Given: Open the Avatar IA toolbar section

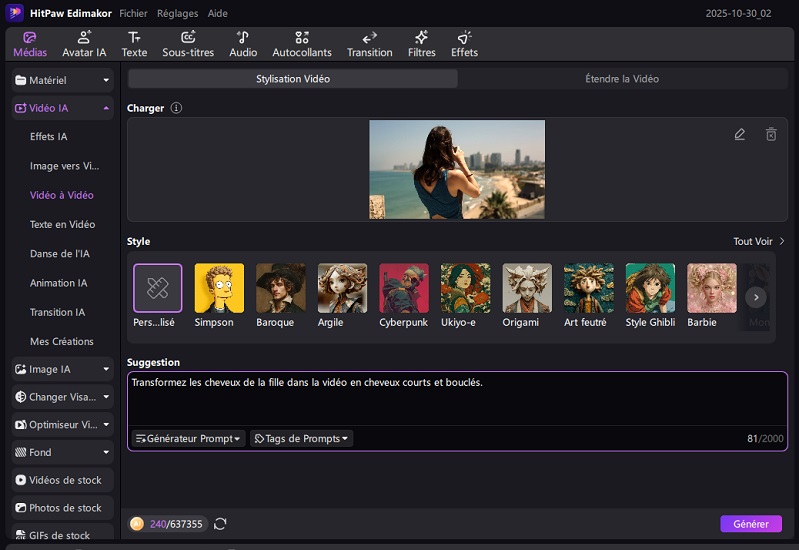Looking at the screenshot, I should (x=84, y=44).
